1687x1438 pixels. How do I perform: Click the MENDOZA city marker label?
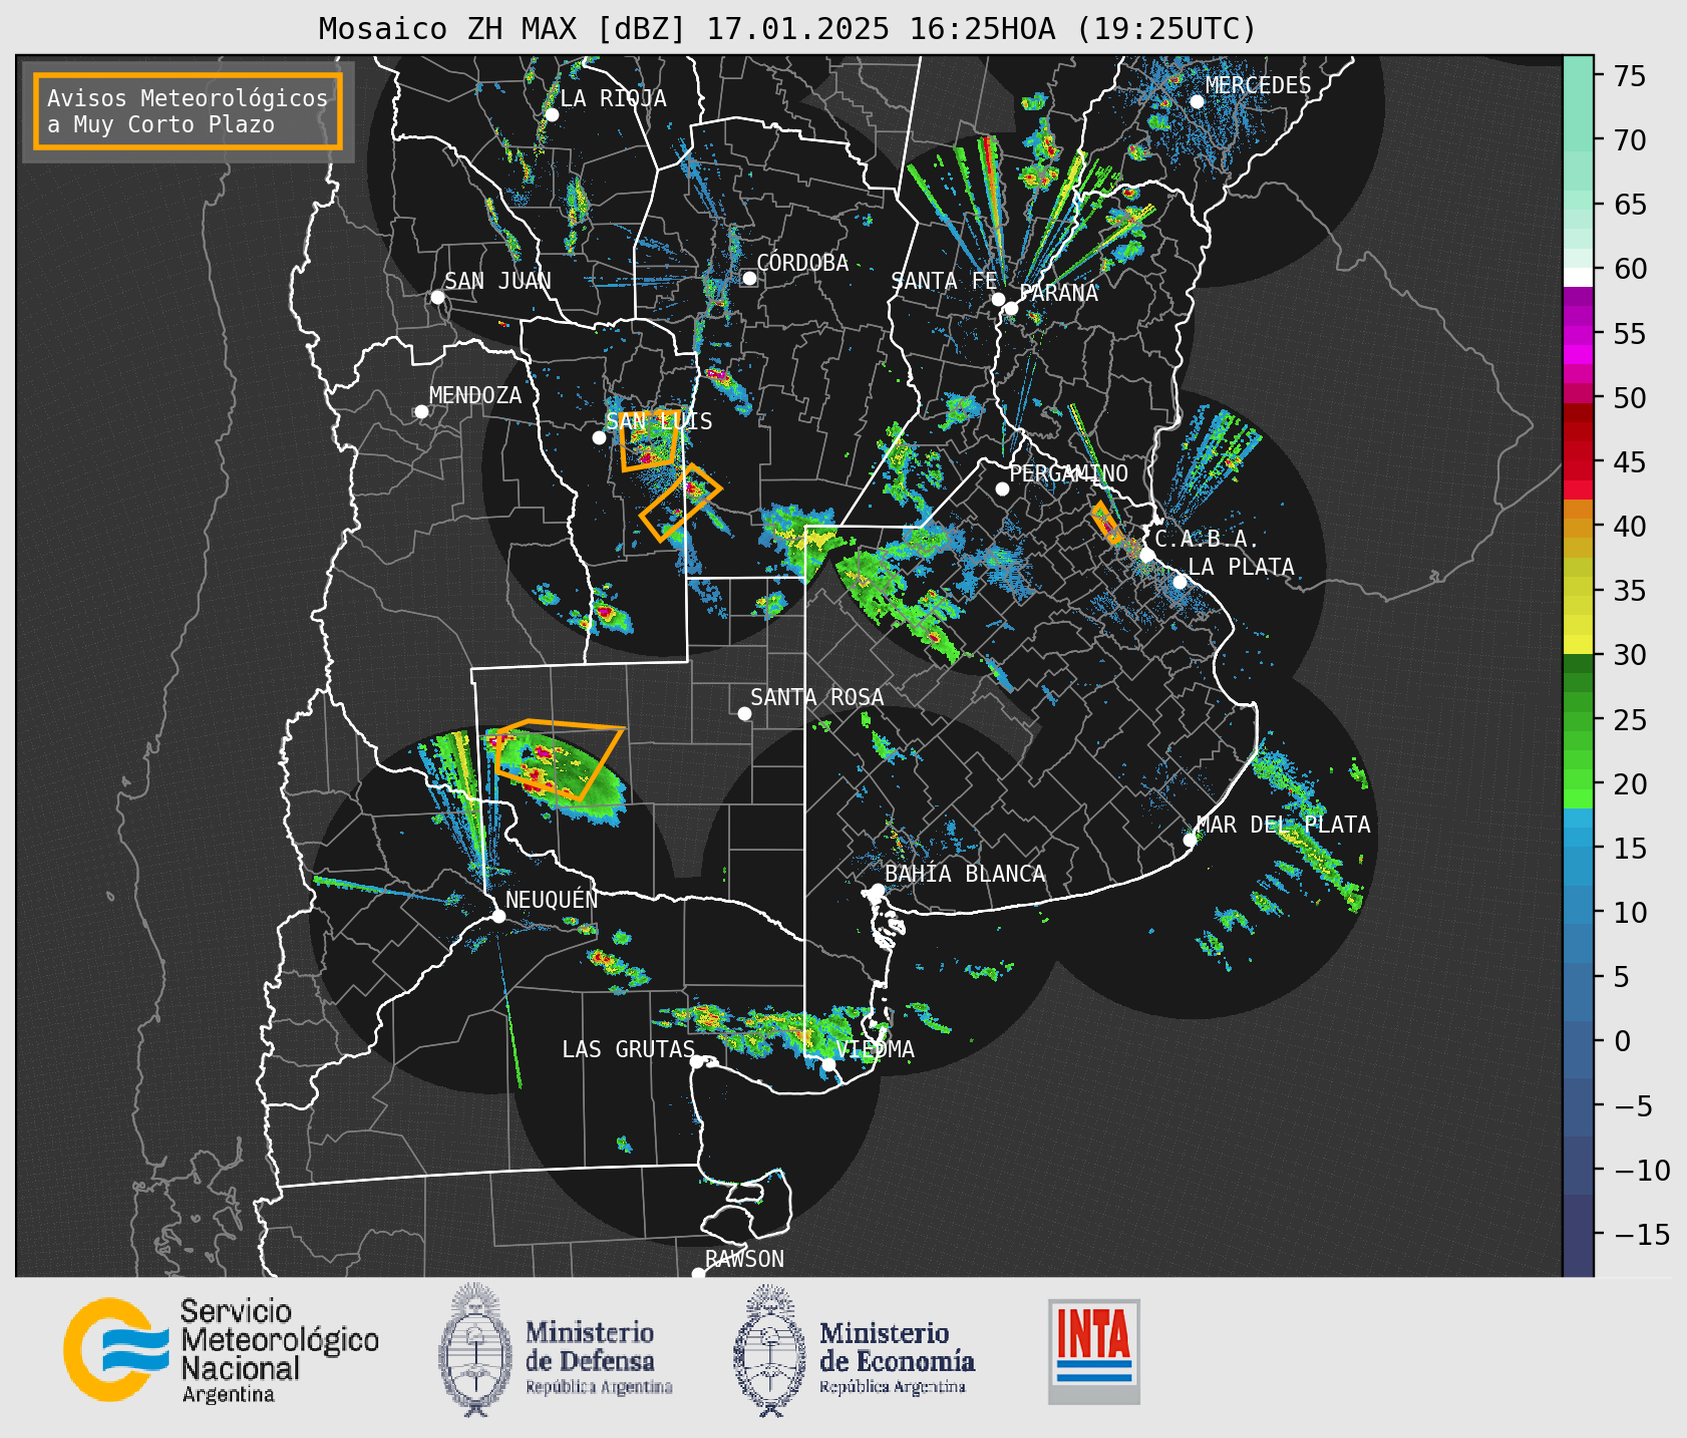tap(475, 395)
